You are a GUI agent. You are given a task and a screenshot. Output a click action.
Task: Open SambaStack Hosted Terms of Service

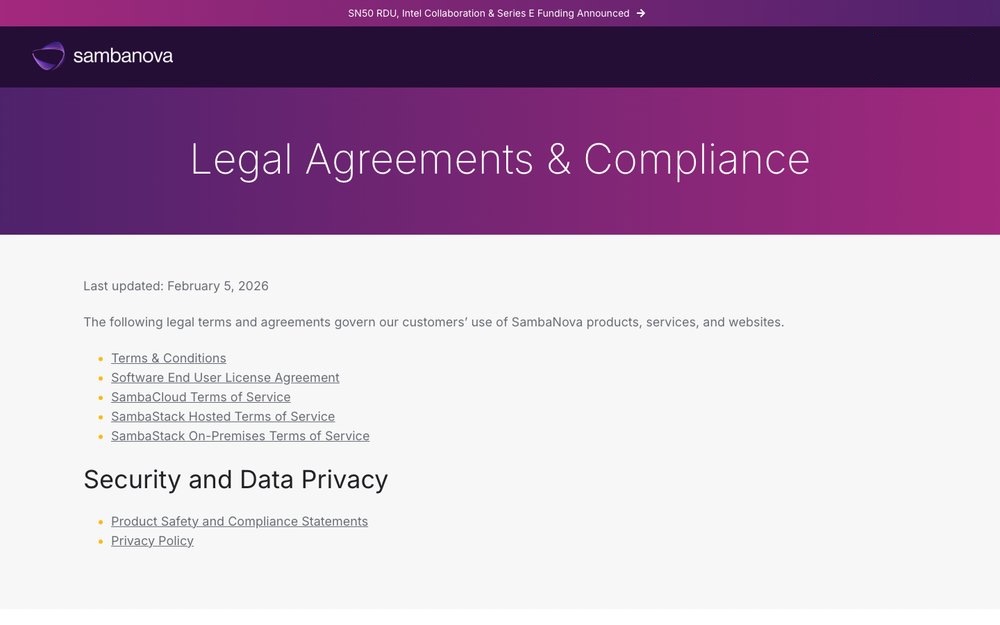pyautogui.click(x=222, y=416)
